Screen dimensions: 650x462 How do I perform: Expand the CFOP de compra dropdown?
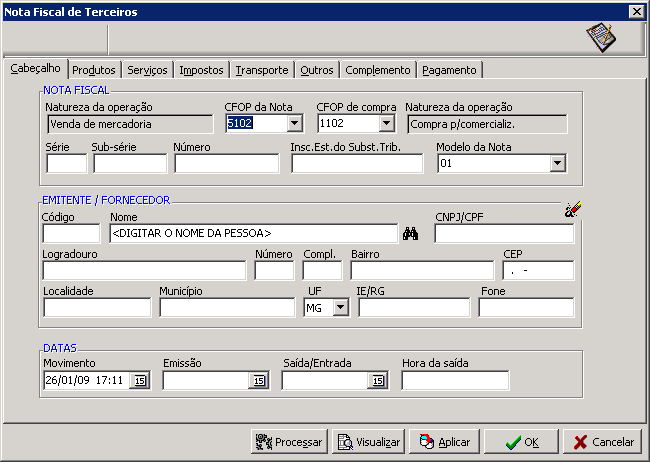click(387, 124)
